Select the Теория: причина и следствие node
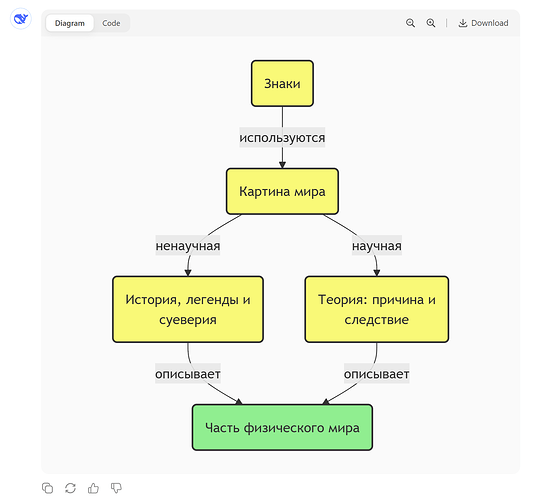 [377, 309]
